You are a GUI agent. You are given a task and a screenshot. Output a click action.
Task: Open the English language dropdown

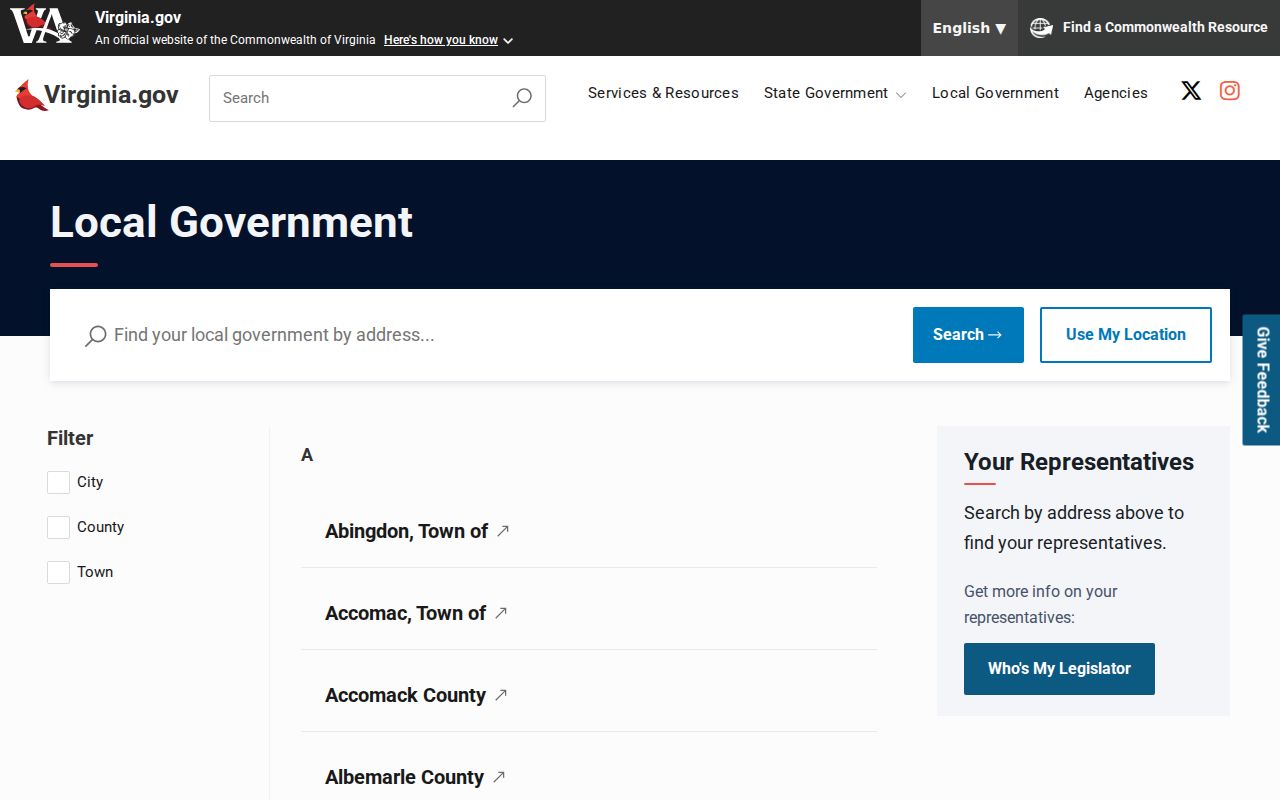click(969, 28)
